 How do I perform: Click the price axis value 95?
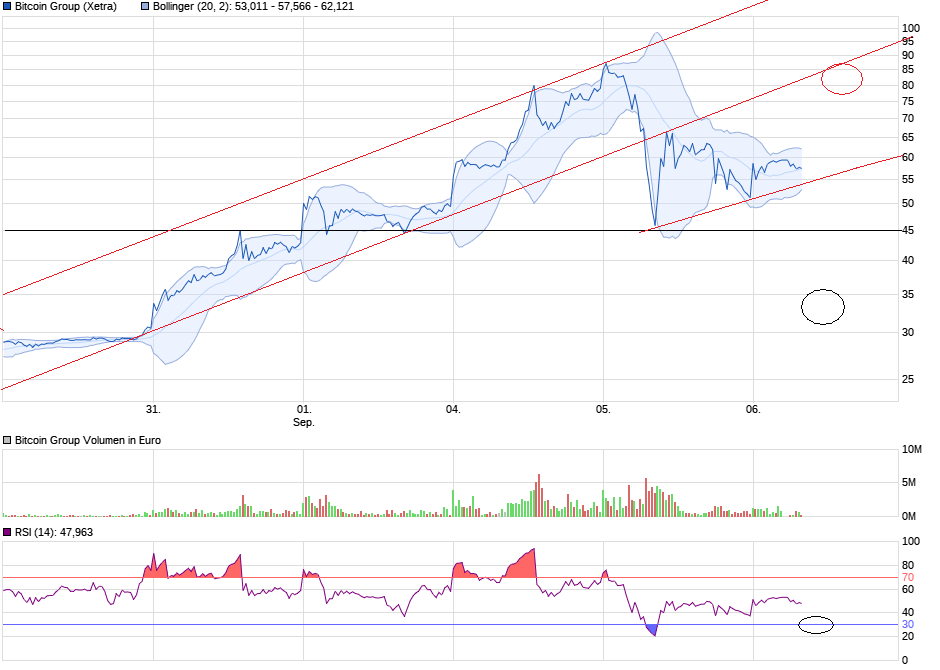click(x=908, y=41)
